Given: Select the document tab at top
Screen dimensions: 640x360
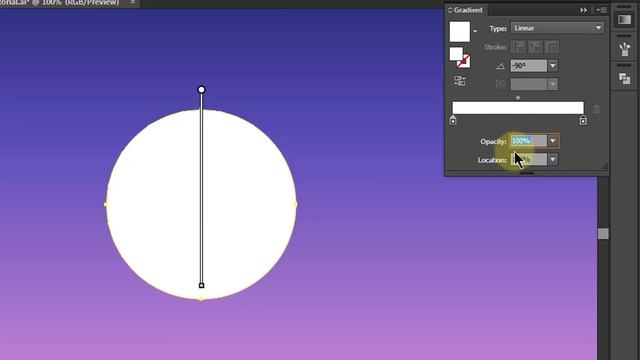Looking at the screenshot, I should pos(61,3).
